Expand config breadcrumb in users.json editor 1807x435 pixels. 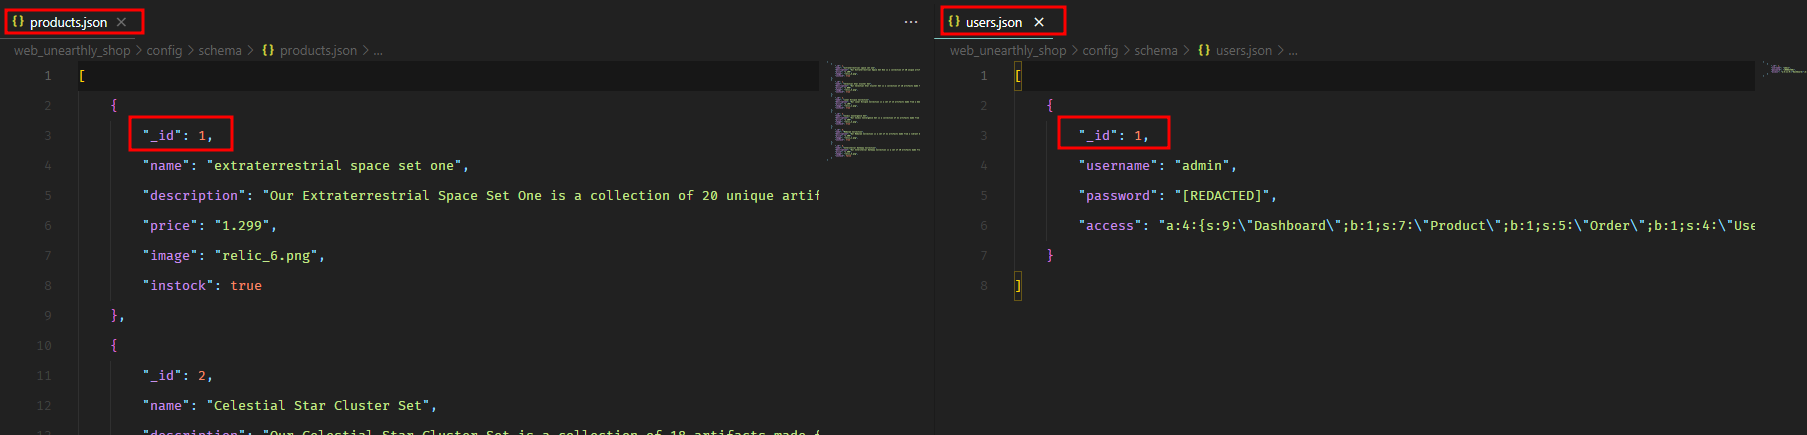tap(1100, 50)
